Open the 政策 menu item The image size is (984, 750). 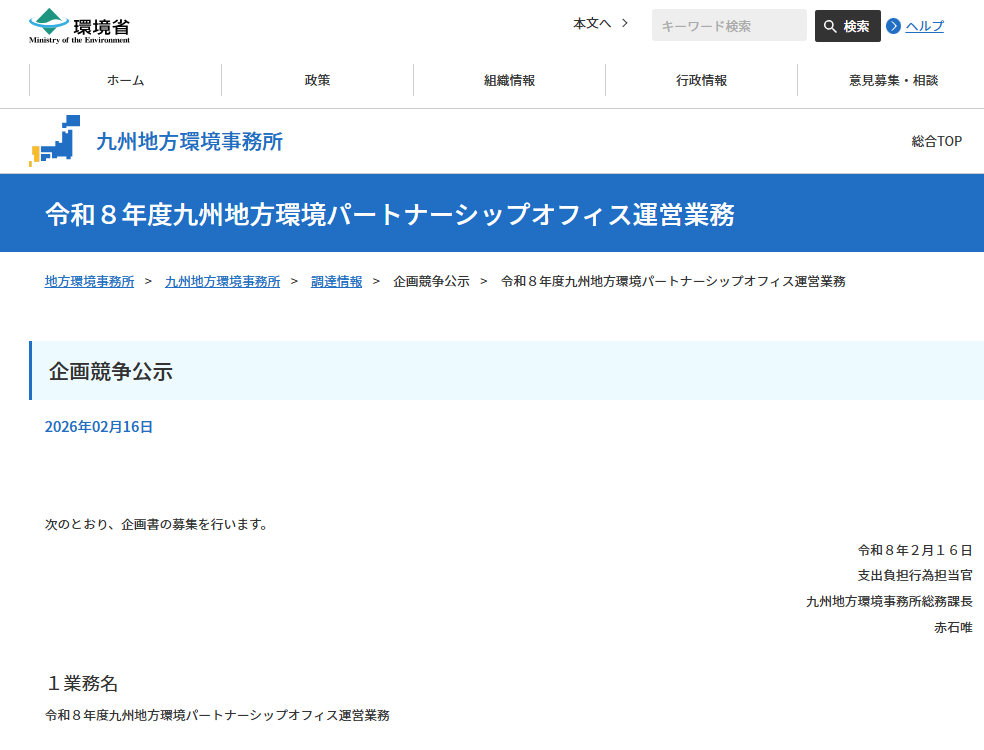click(x=317, y=80)
